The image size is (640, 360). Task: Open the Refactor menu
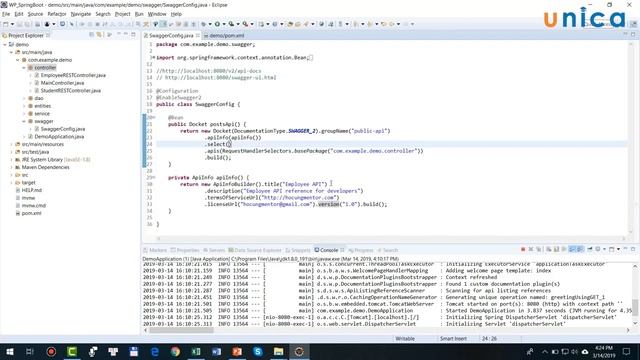click(x=57, y=14)
